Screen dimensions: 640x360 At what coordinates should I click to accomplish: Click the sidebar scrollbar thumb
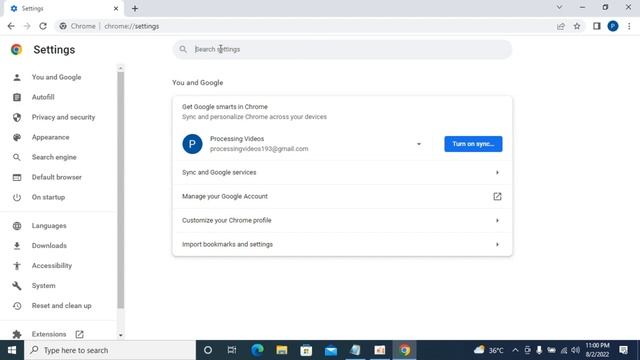tap(120, 190)
